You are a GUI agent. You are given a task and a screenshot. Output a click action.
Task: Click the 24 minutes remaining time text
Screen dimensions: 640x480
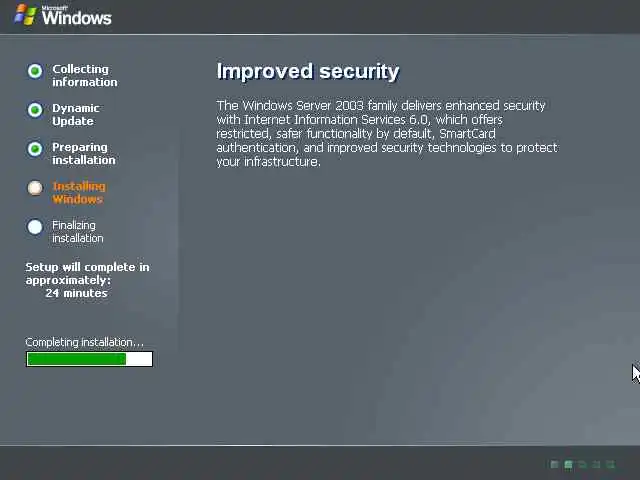click(76, 293)
